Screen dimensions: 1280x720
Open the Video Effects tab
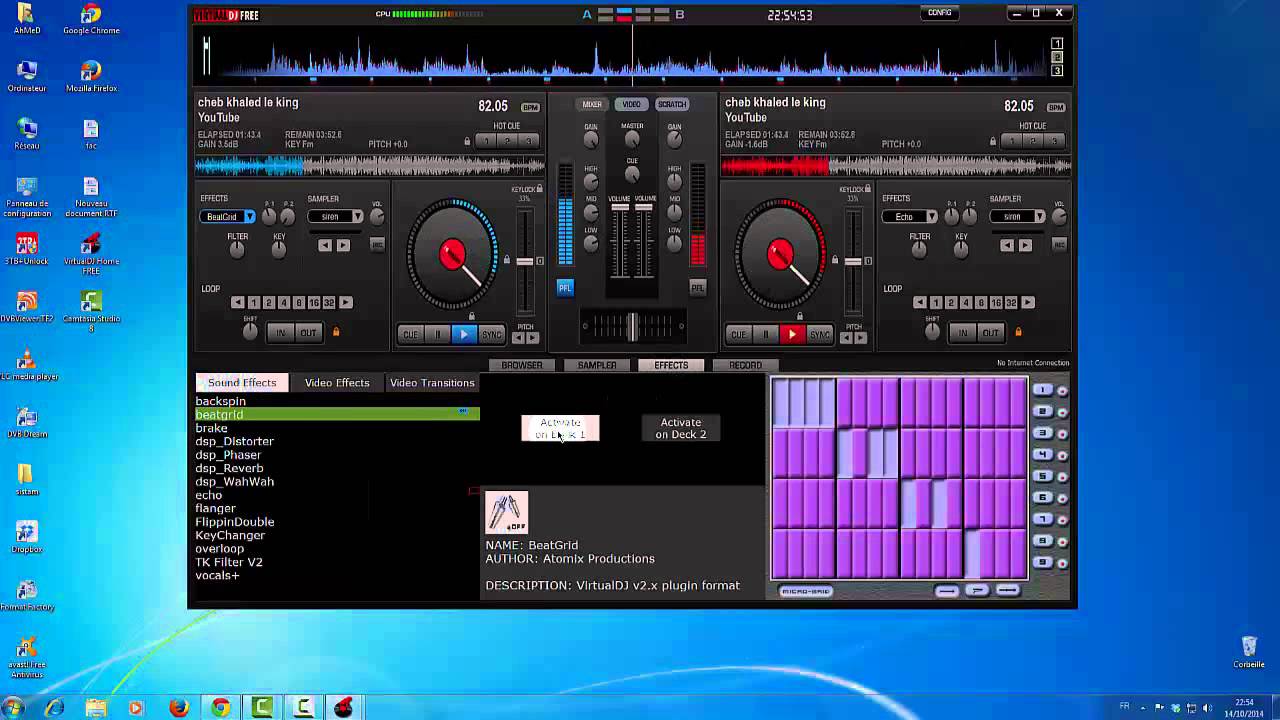(x=337, y=383)
